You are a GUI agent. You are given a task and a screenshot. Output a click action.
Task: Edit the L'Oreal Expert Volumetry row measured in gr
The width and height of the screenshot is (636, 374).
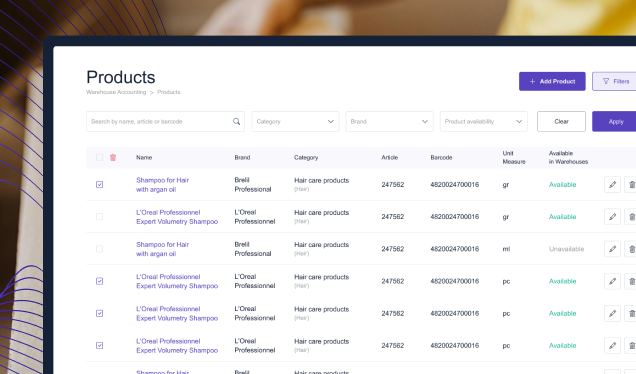pos(612,217)
